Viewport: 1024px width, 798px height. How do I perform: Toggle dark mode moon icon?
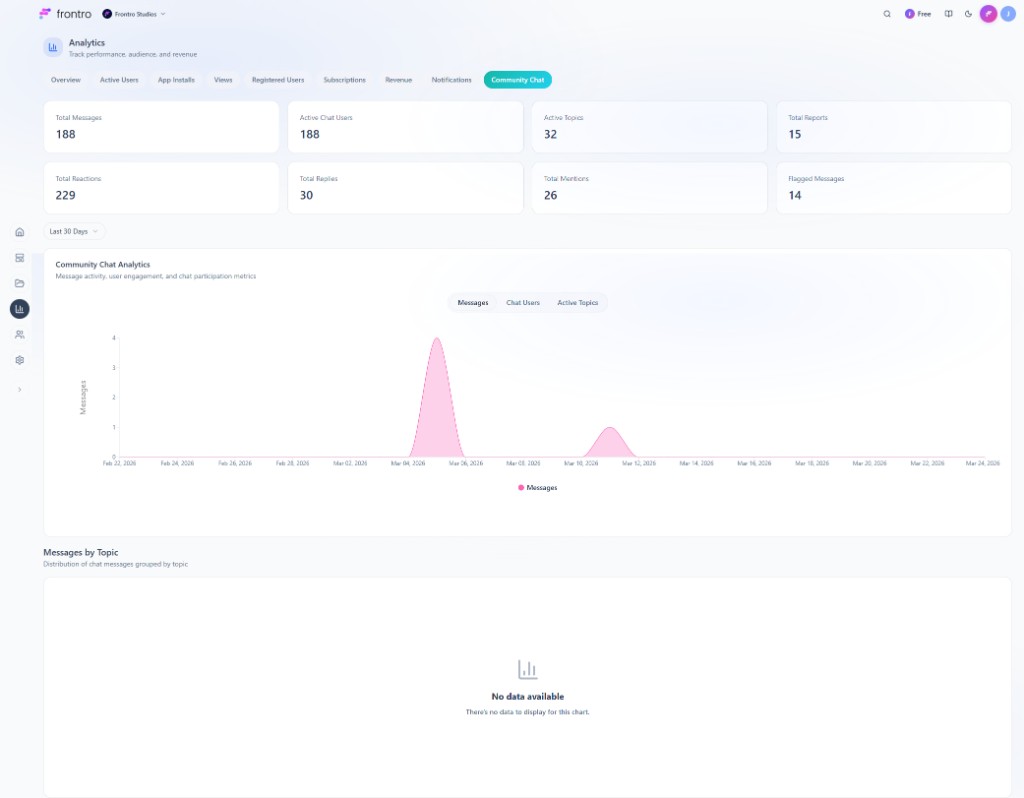pyautogui.click(x=968, y=14)
